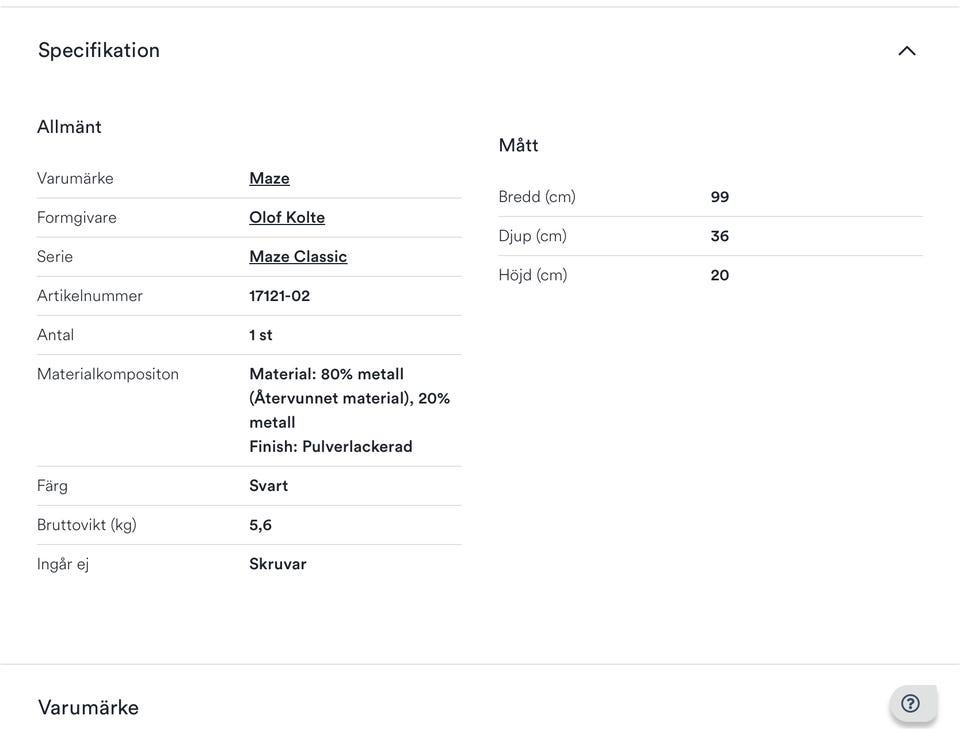Click the Djup (cm) value 36
The width and height of the screenshot is (960, 746).
720,236
